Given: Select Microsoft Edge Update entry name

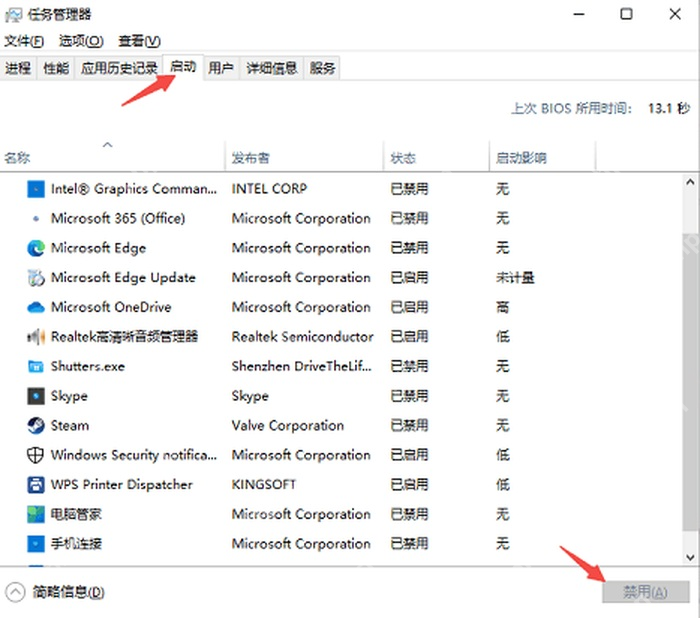Looking at the screenshot, I should [x=123, y=278].
